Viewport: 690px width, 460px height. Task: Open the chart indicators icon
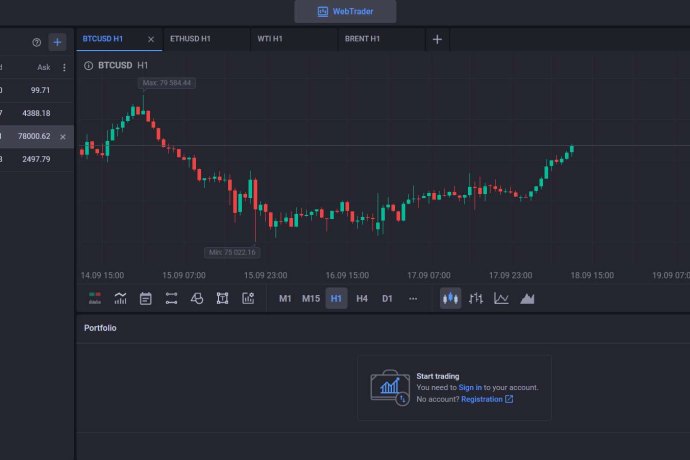[x=120, y=298]
